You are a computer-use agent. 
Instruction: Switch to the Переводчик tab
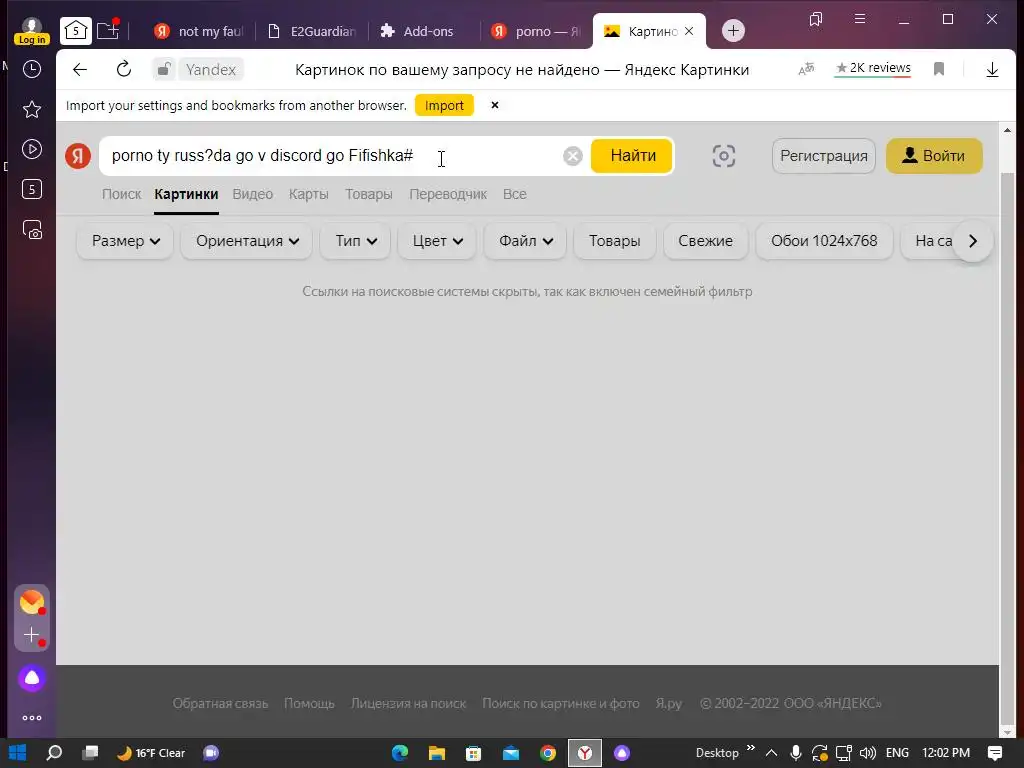[448, 194]
